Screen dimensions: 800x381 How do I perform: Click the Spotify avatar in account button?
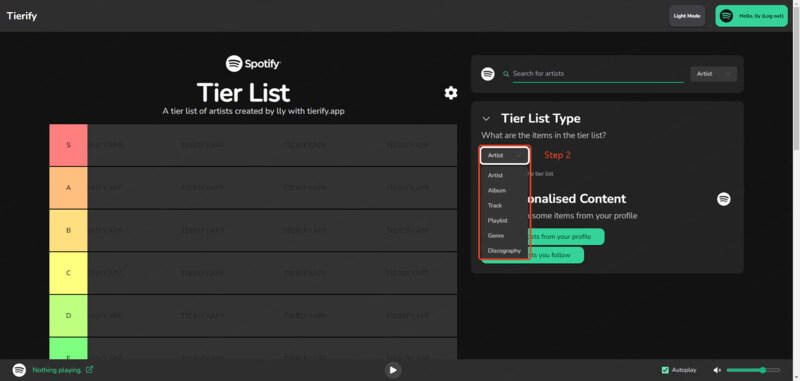pos(726,16)
